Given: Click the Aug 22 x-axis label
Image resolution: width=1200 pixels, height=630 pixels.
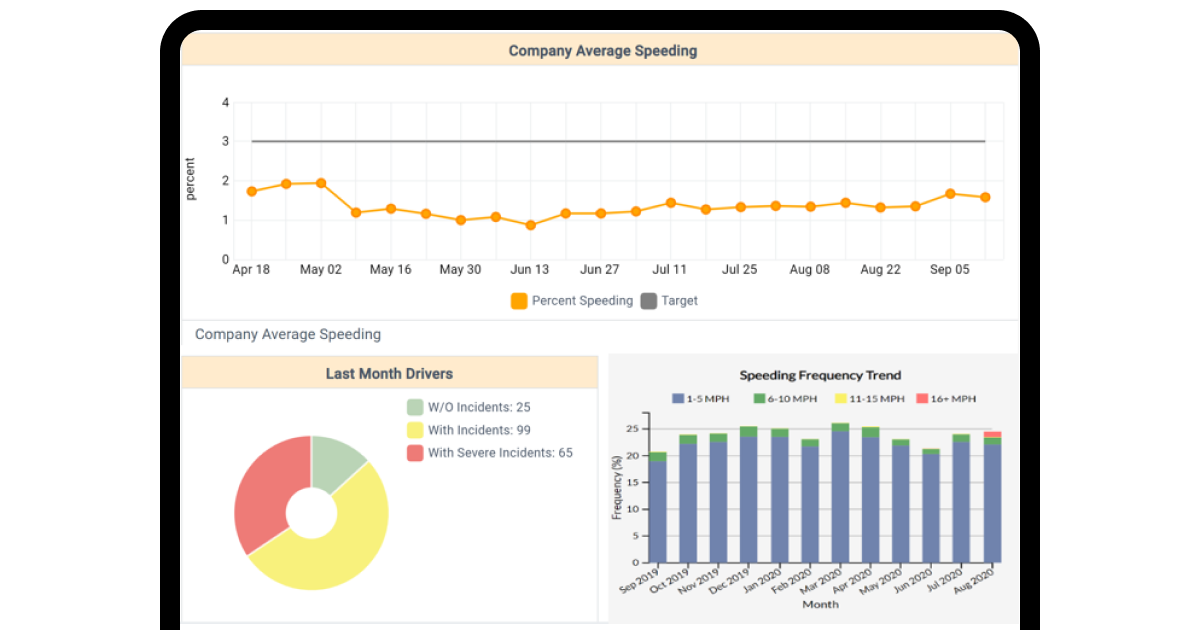Looking at the screenshot, I should pyautogui.click(x=880, y=270).
